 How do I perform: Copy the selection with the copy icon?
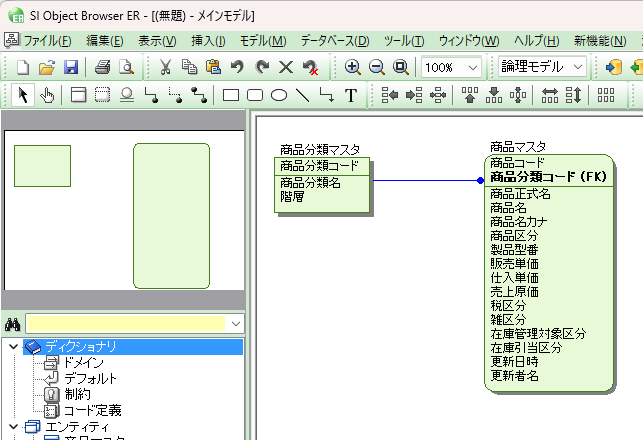coord(189,67)
